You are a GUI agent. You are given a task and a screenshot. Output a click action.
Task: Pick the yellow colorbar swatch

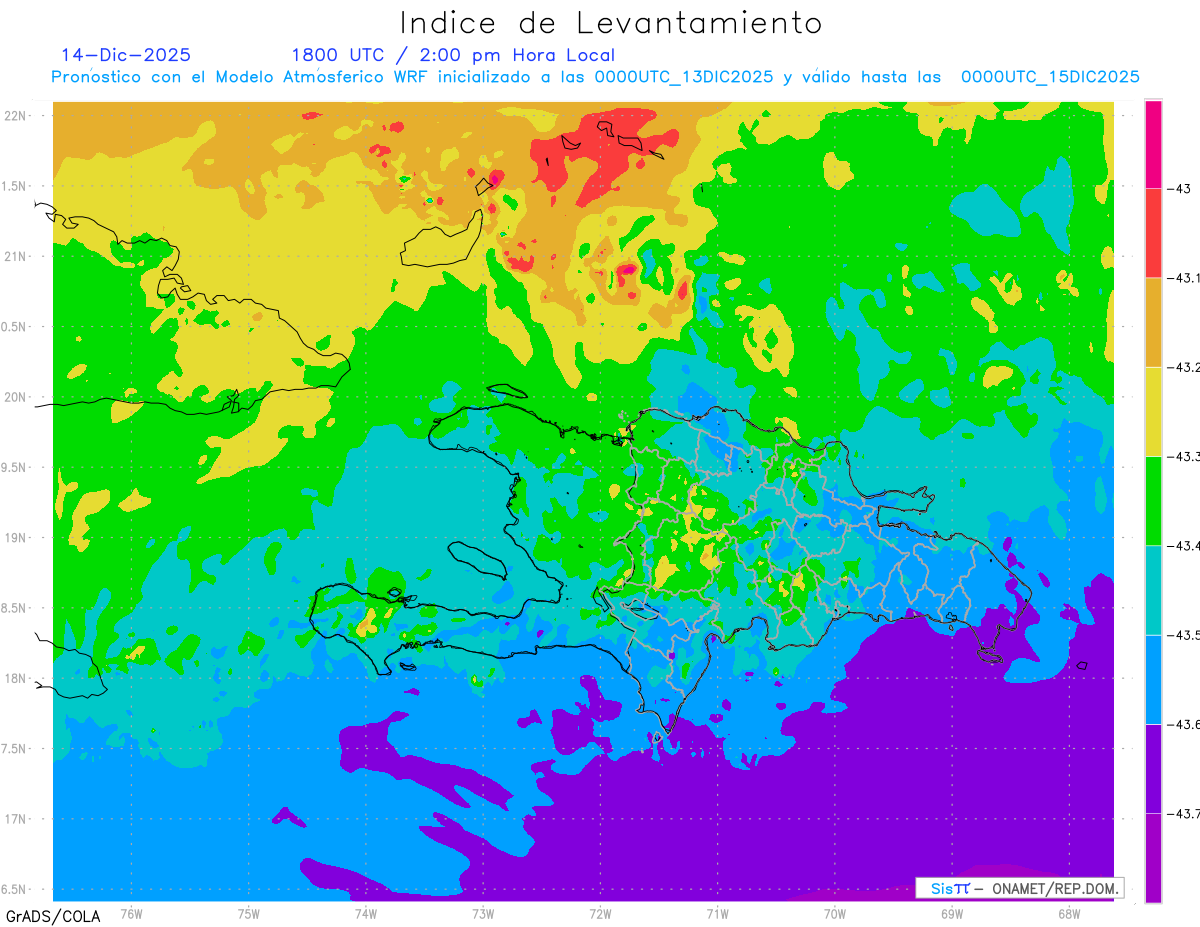click(x=1153, y=411)
